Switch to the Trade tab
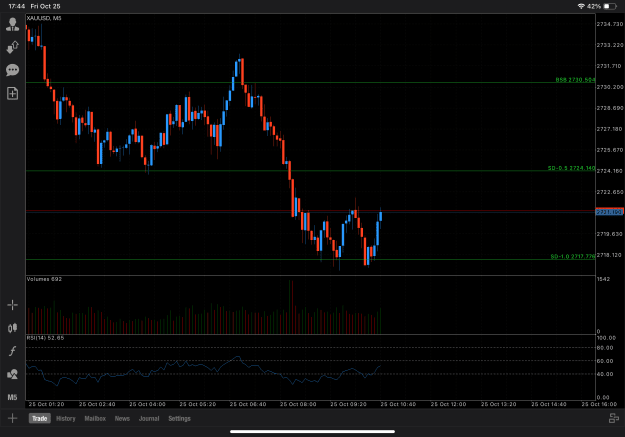This screenshot has width=625, height=437. click(39, 418)
